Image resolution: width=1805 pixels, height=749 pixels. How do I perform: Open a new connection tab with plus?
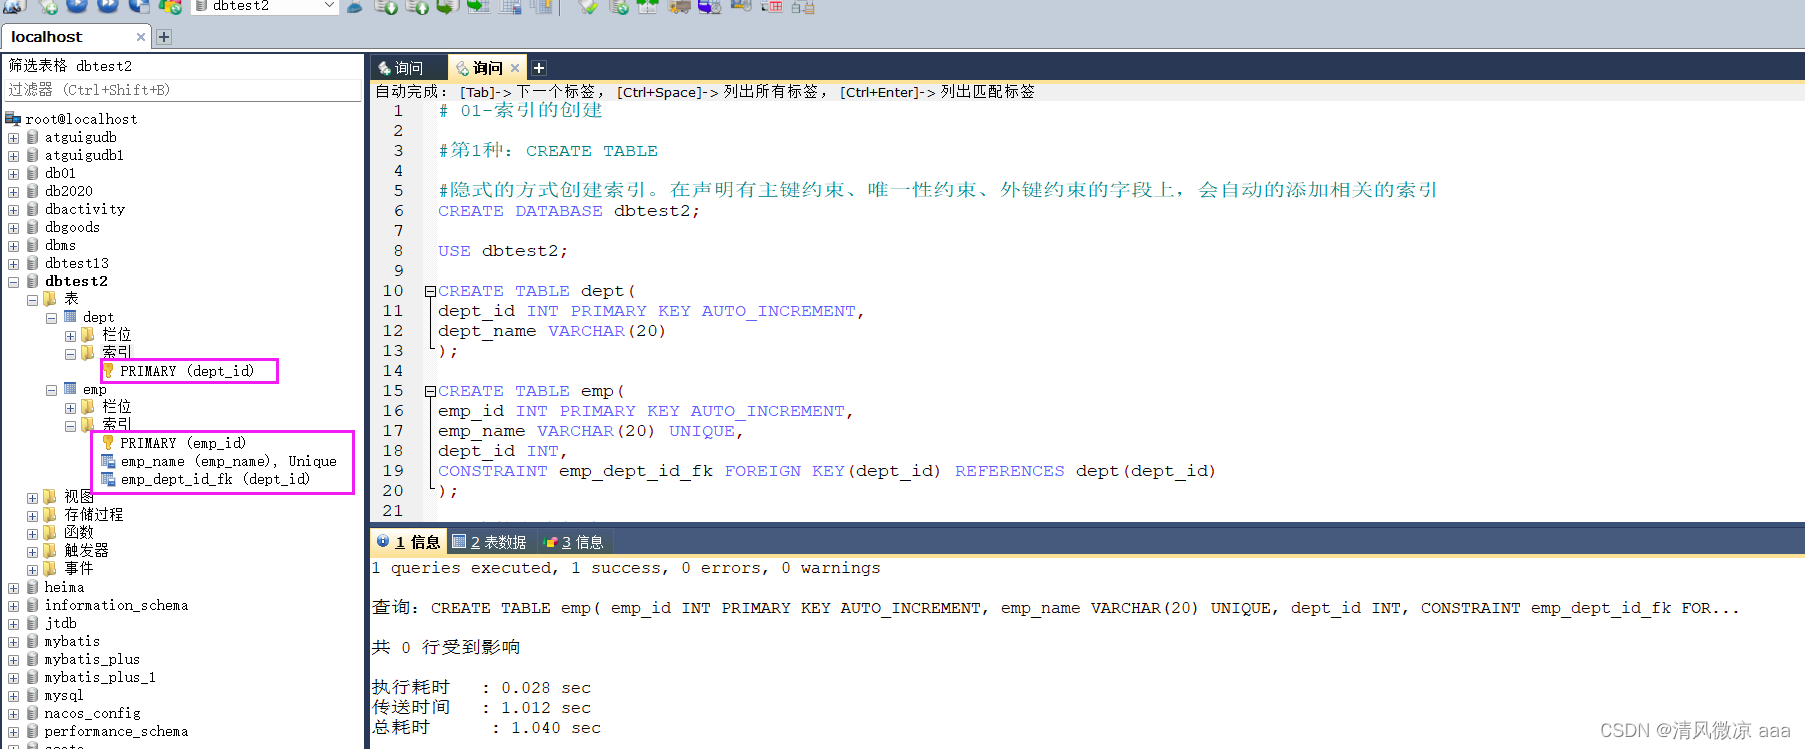point(164,37)
